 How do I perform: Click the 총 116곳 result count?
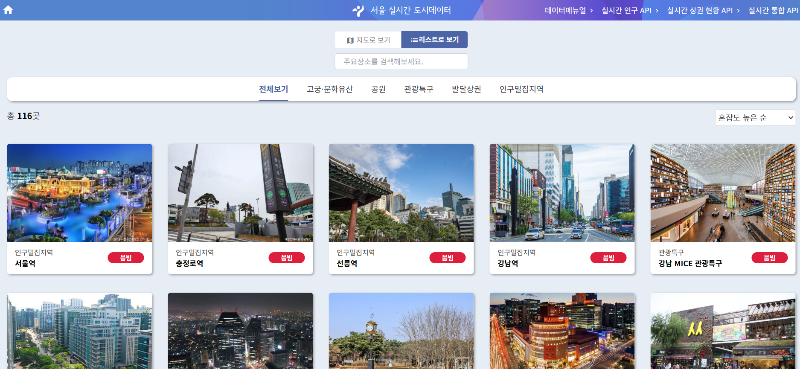tap(23, 116)
